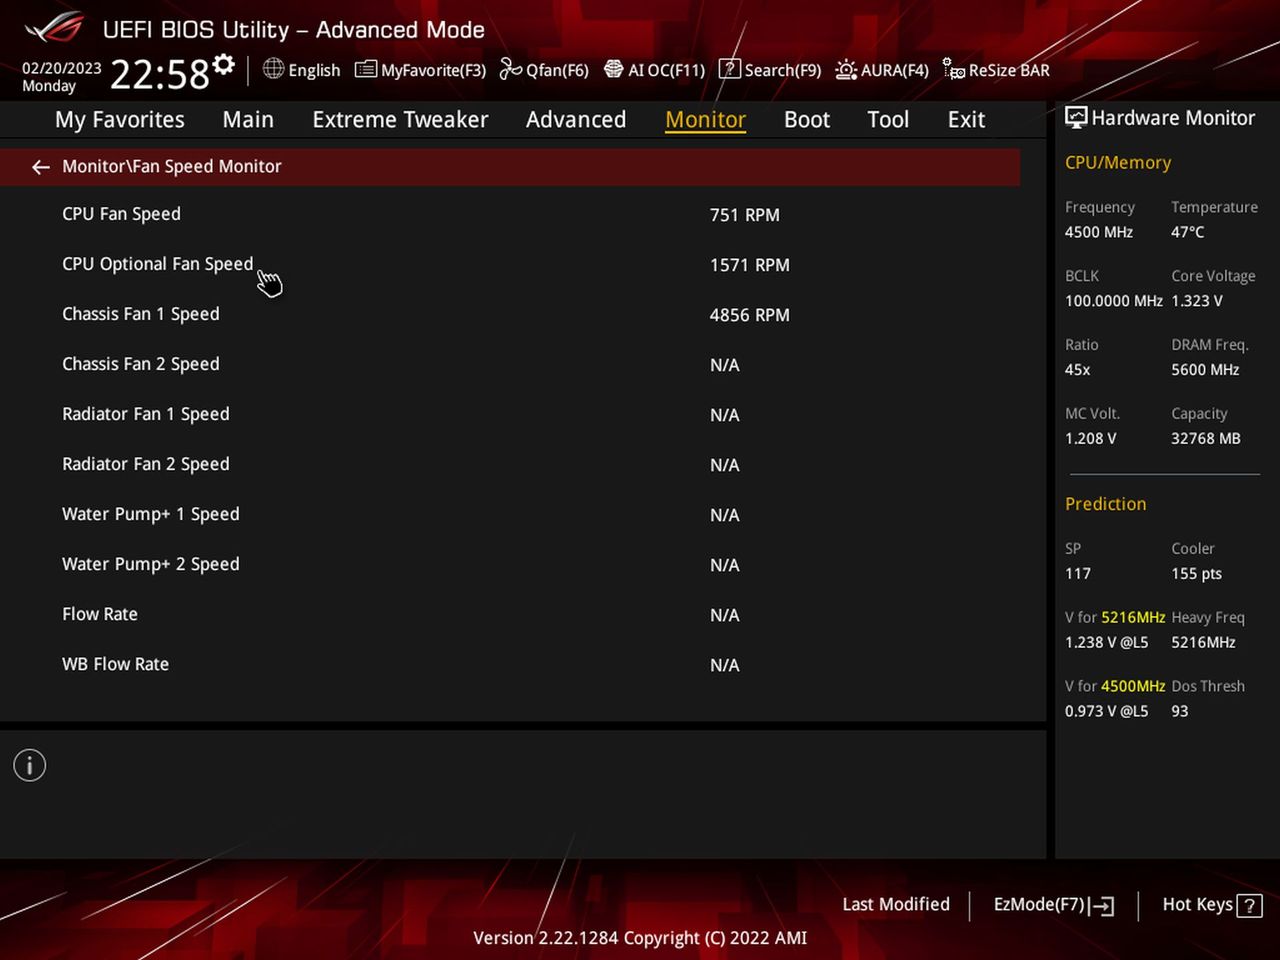Open Qfan(F6) fan control
Screen dimensions: 1280x960
point(510,69)
